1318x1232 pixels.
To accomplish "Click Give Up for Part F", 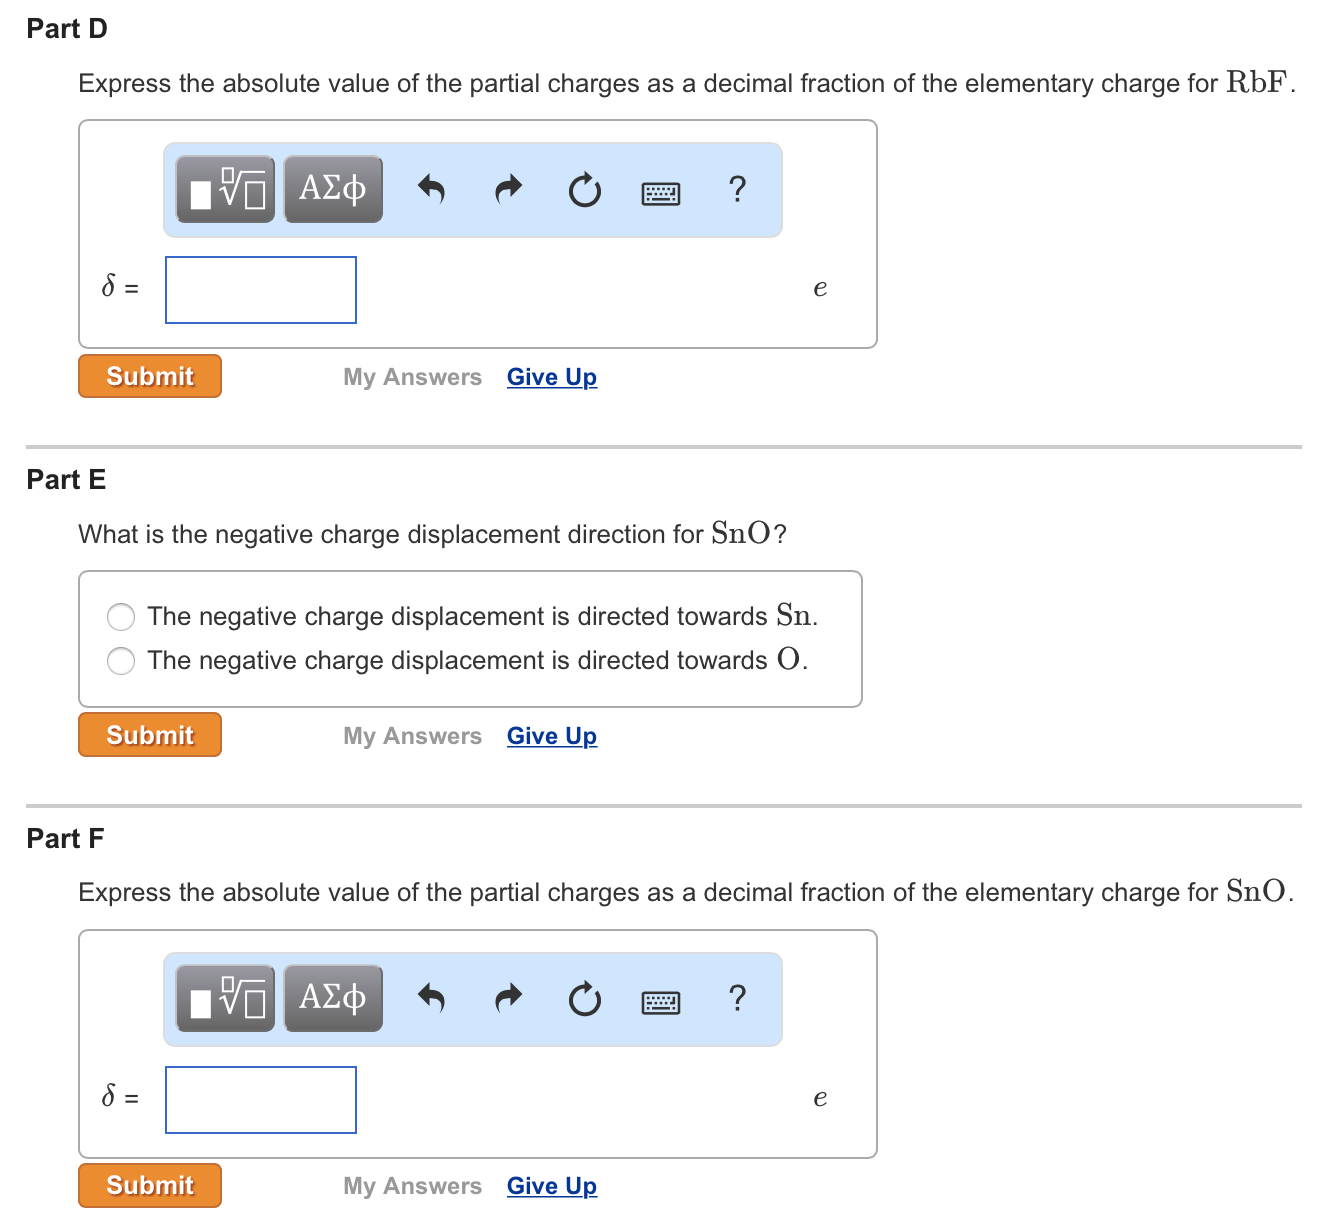I will [551, 1186].
